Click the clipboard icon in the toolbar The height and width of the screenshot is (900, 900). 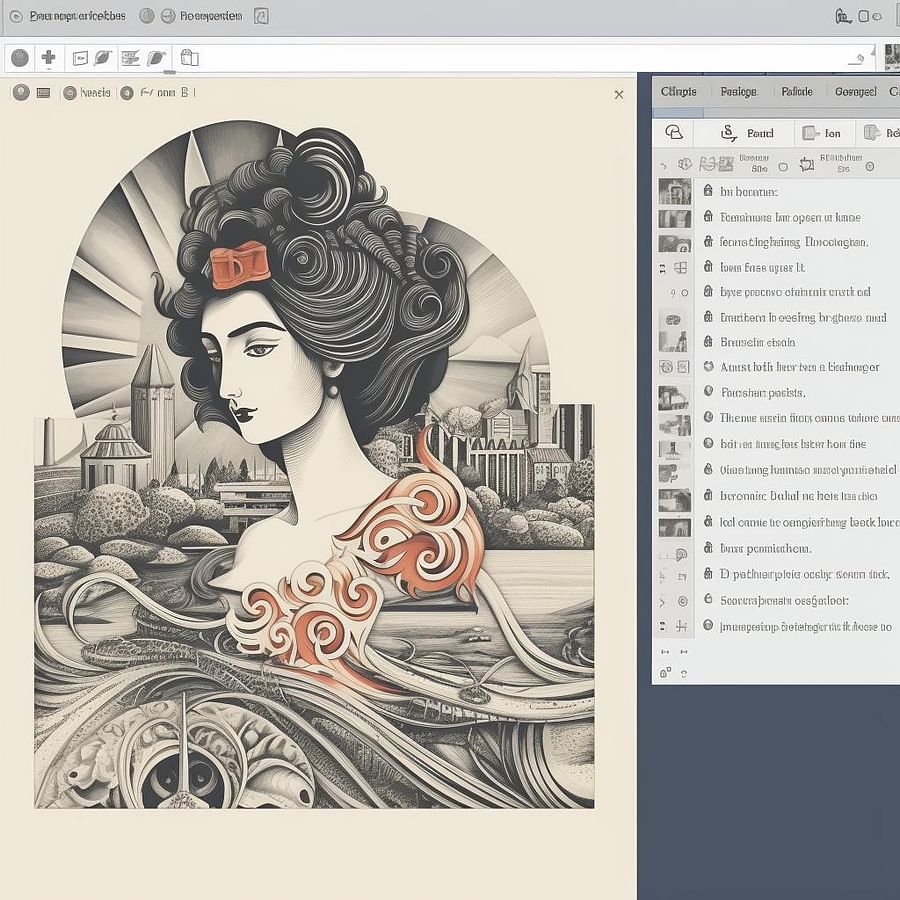[x=189, y=58]
